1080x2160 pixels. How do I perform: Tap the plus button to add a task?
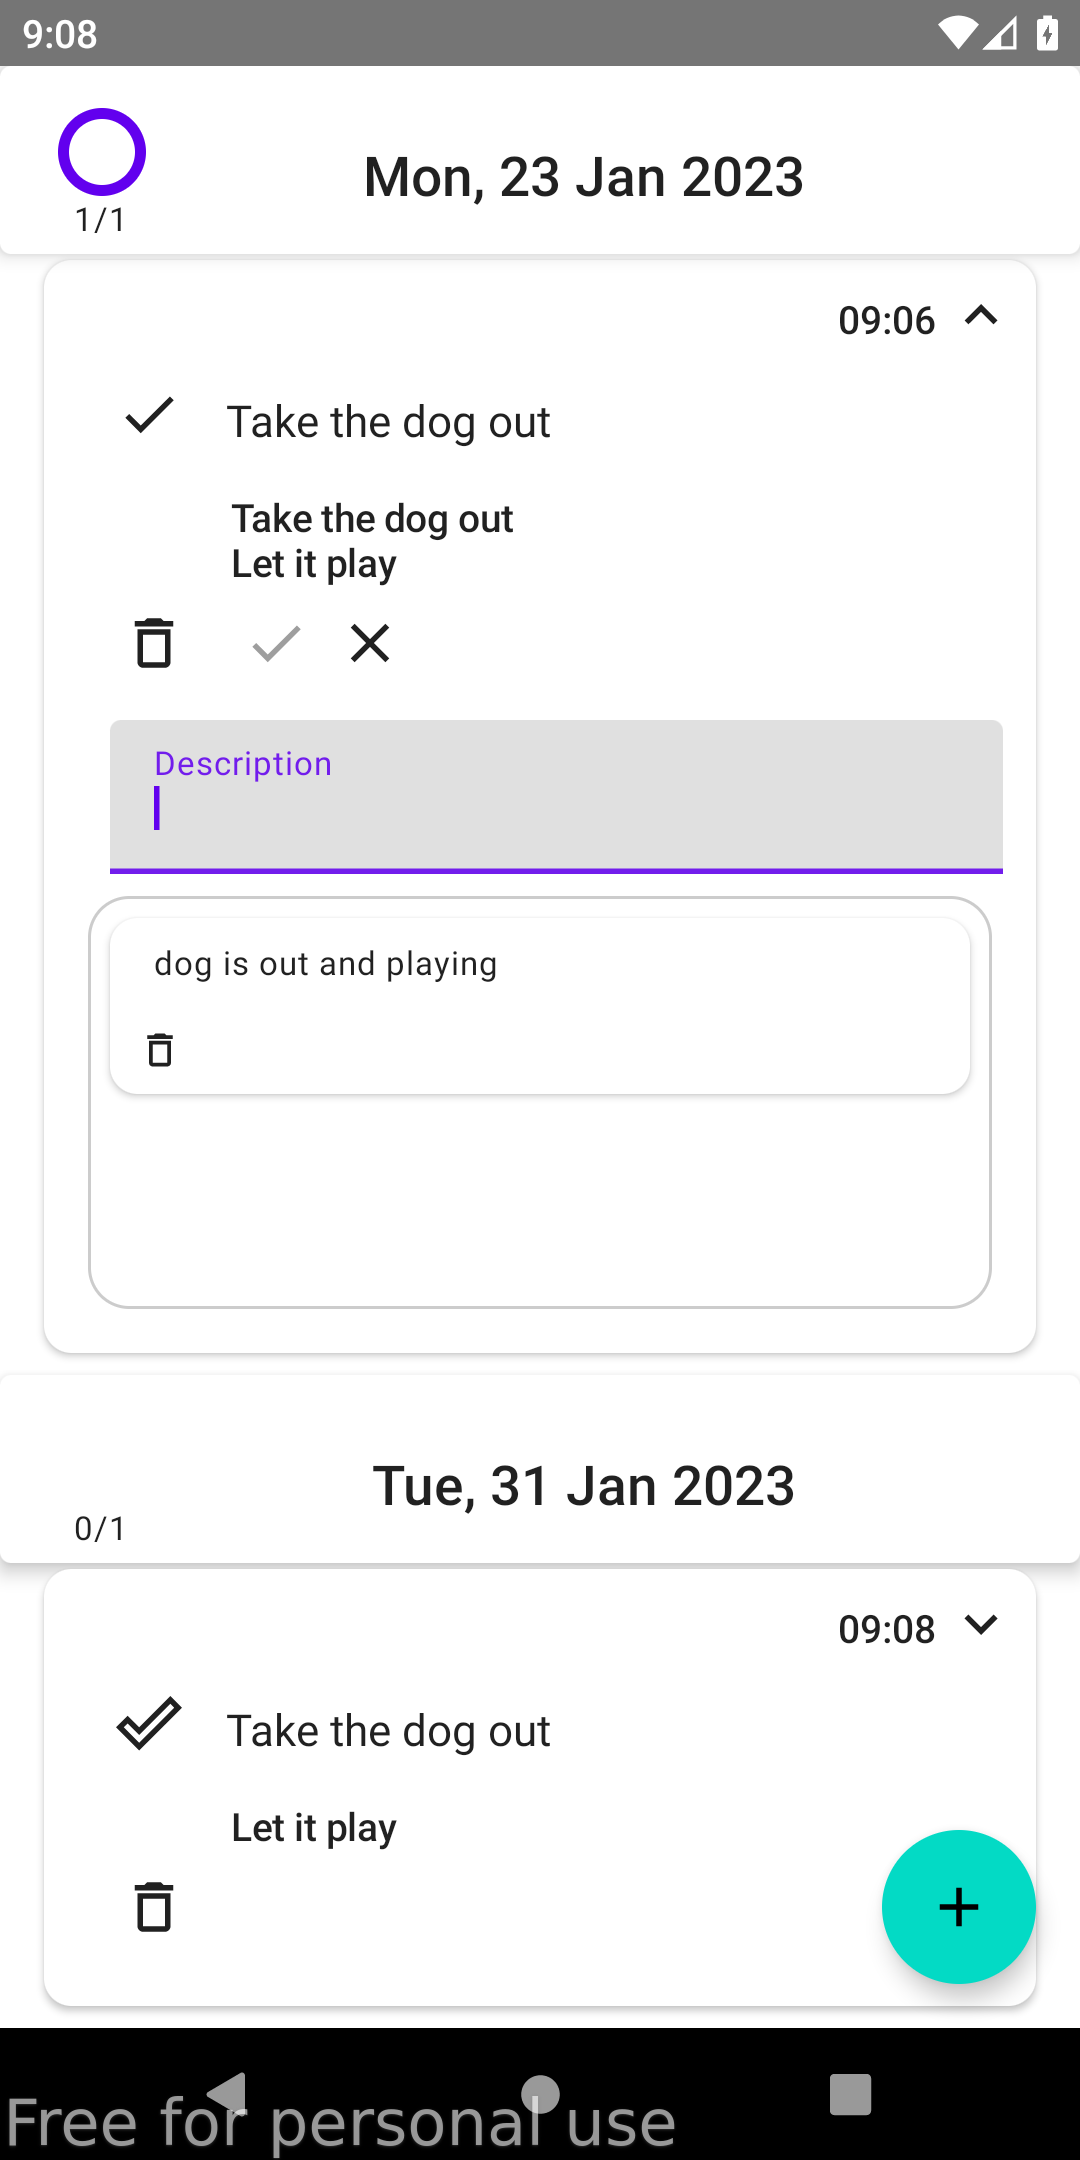(x=958, y=1906)
